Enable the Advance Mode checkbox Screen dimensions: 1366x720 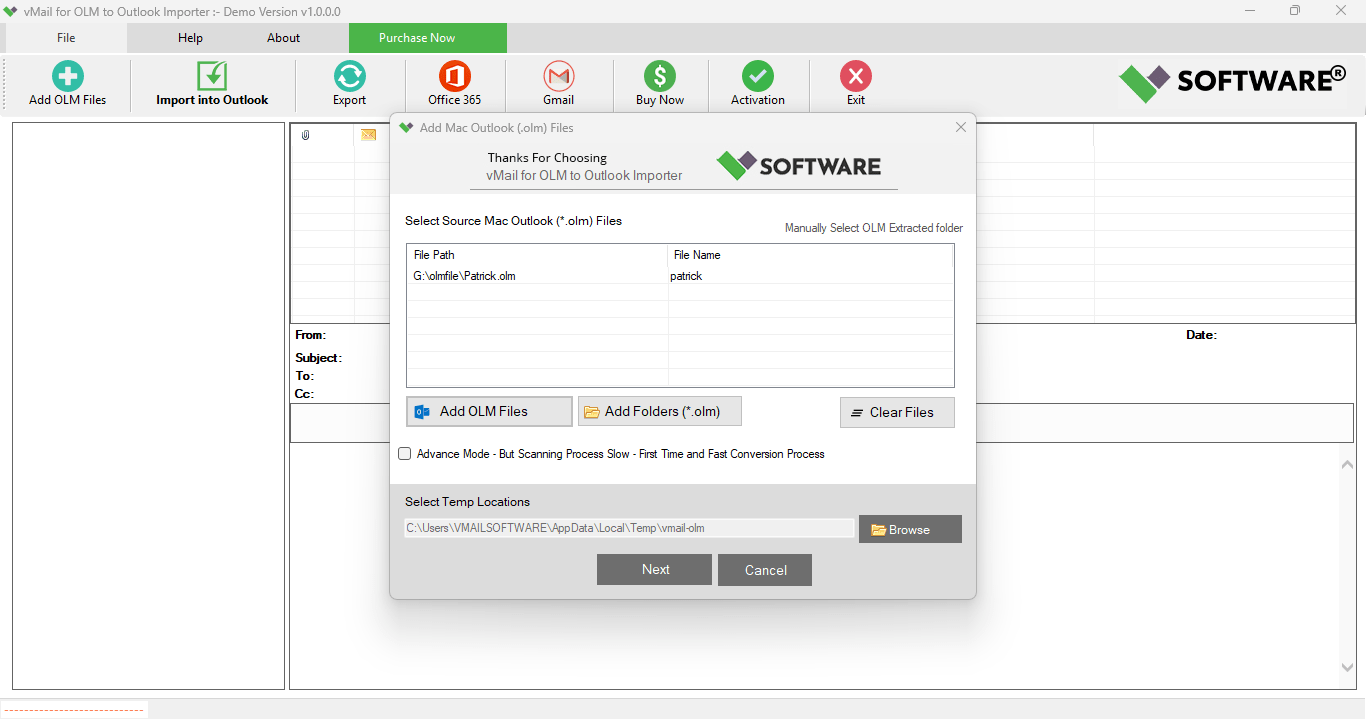coord(405,454)
